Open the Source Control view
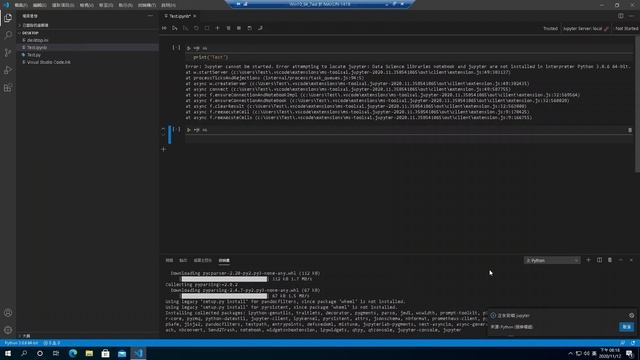 (8, 53)
